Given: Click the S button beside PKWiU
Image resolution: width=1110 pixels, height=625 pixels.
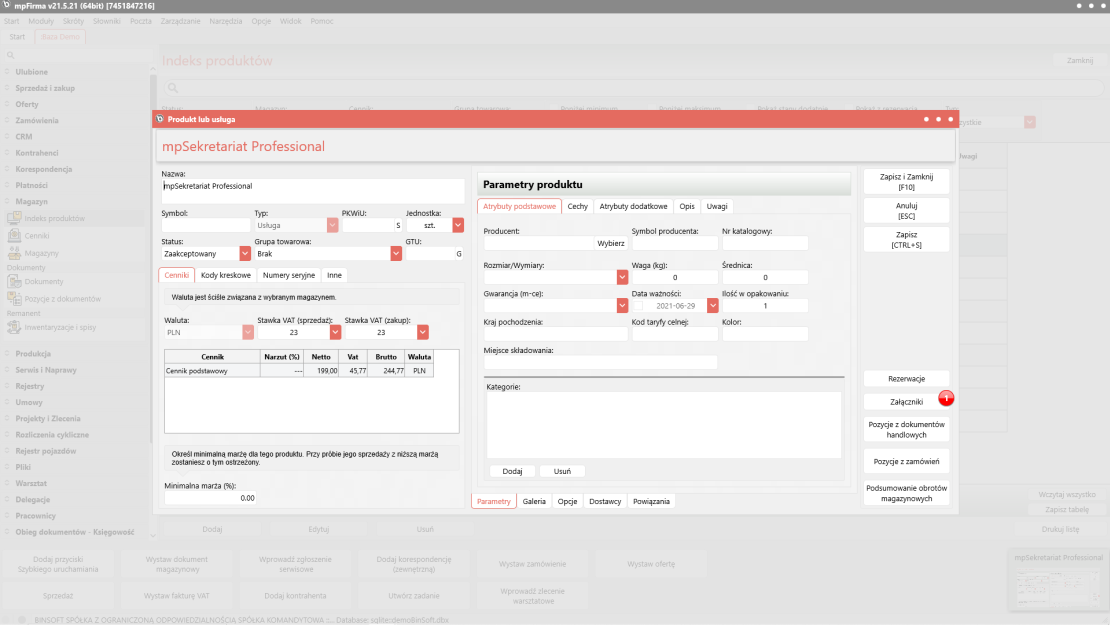Looking at the screenshot, I should (398, 225).
